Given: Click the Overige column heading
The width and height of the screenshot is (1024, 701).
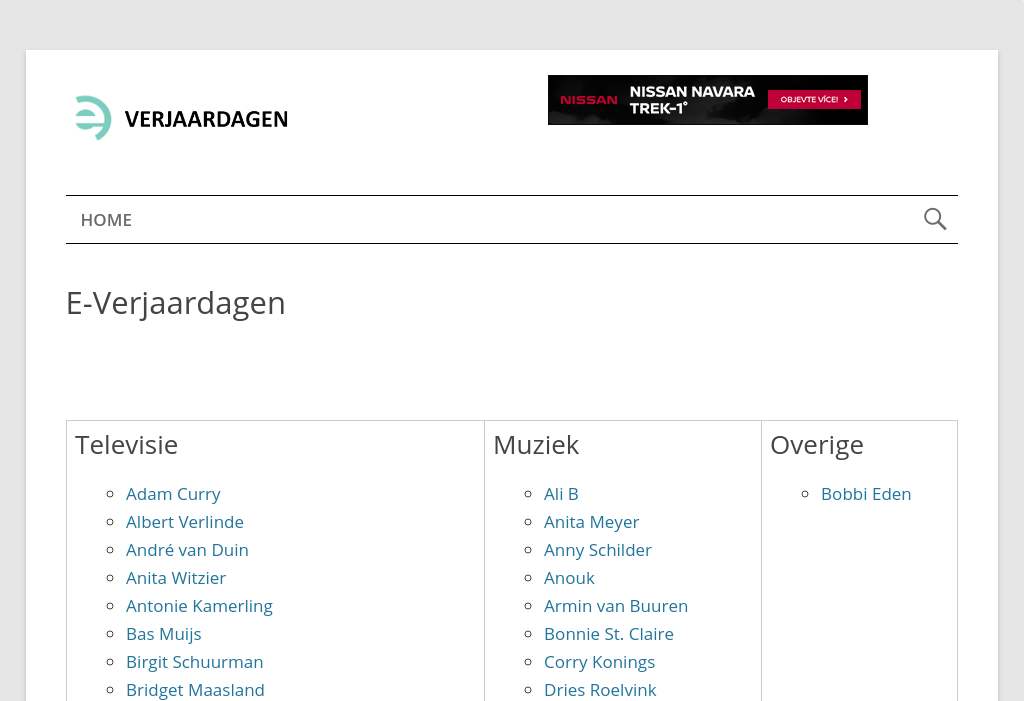Looking at the screenshot, I should pos(817,446).
